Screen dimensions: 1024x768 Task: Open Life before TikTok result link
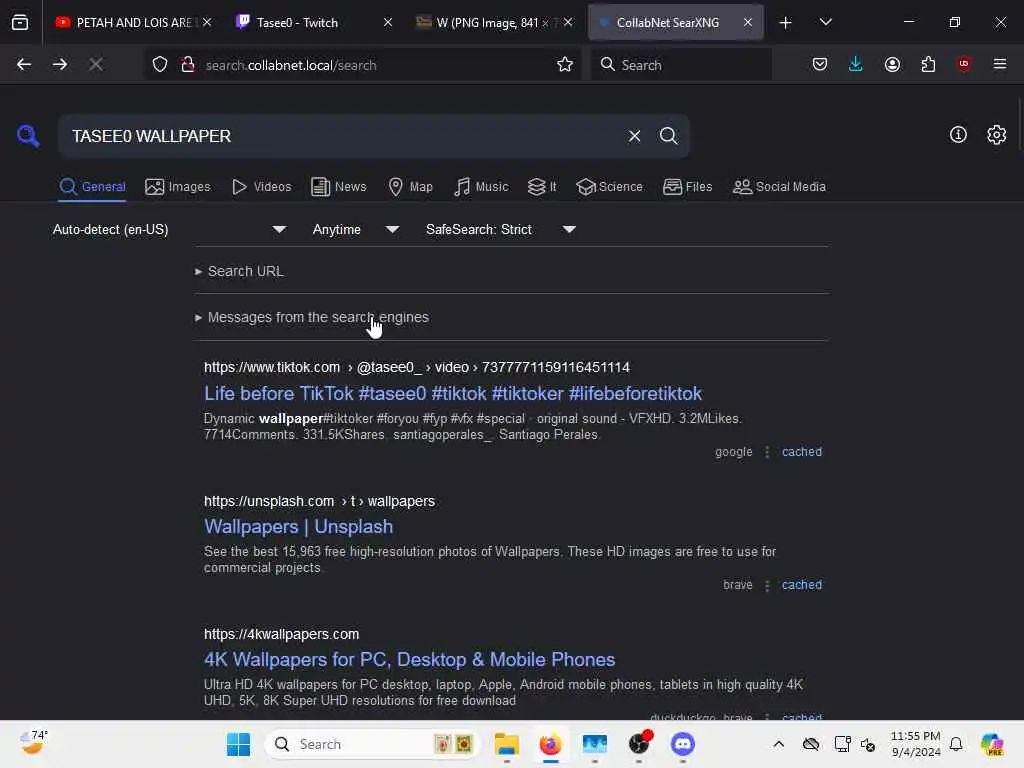453,393
